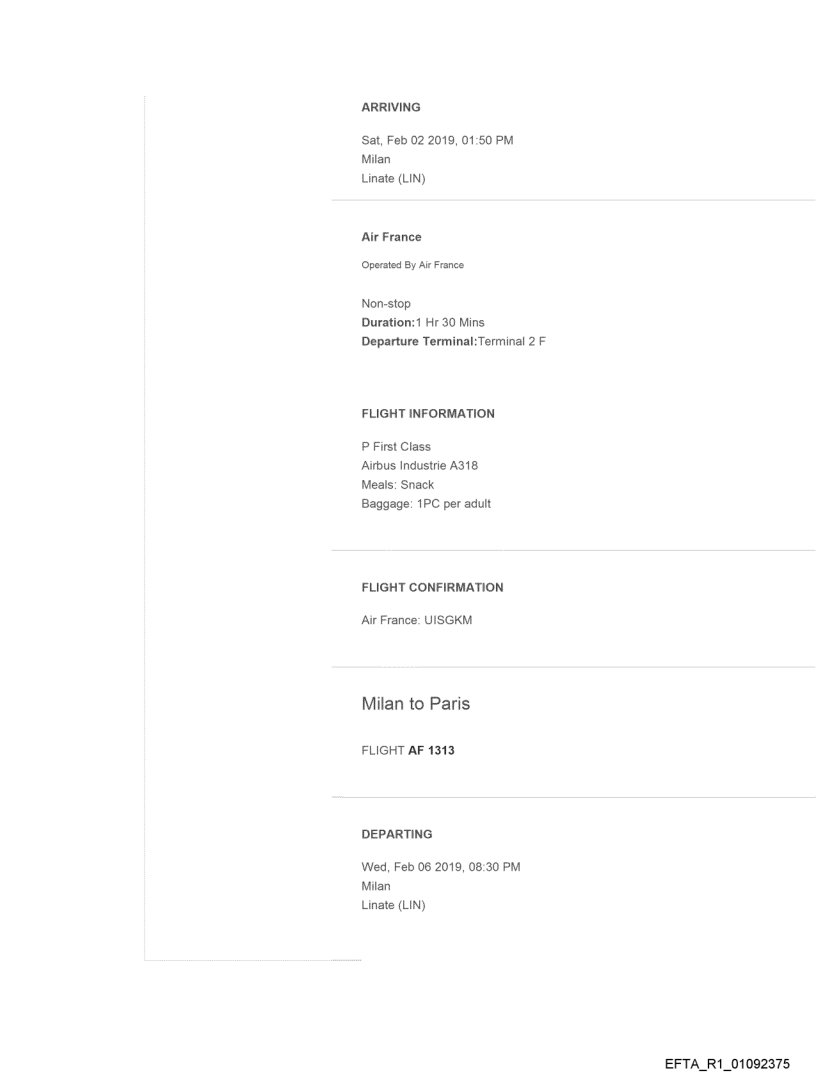Select the Meals: Snack line

pyautogui.click(x=397, y=484)
